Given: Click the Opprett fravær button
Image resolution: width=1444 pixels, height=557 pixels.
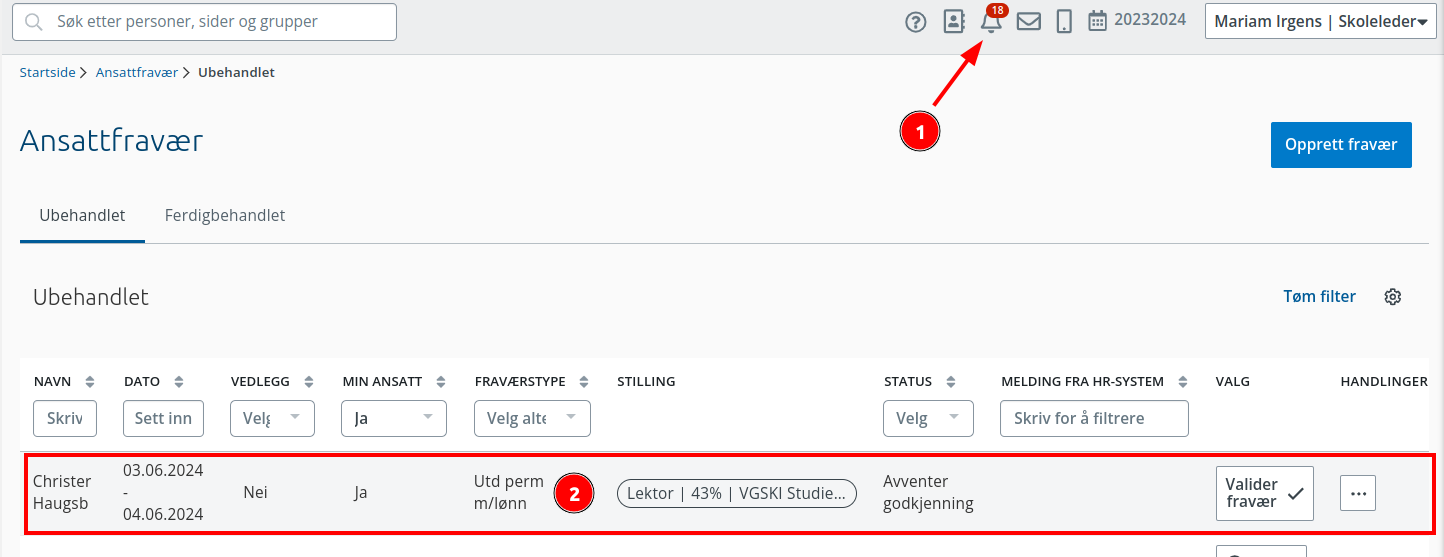Looking at the screenshot, I should pyautogui.click(x=1341, y=145).
